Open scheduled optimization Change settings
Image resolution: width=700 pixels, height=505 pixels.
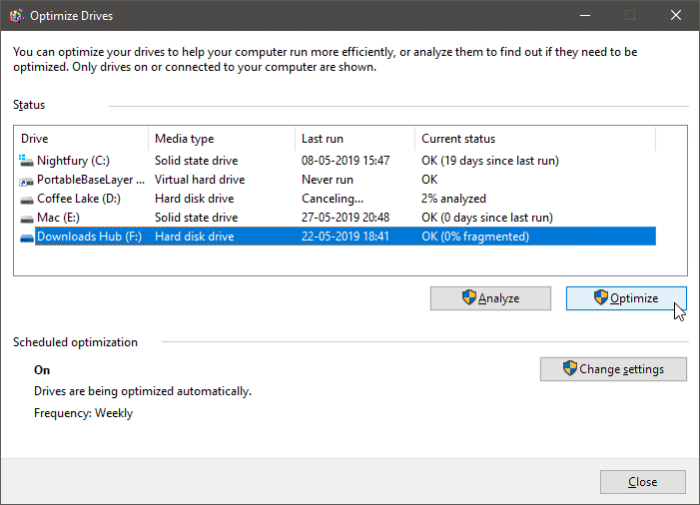click(x=613, y=369)
